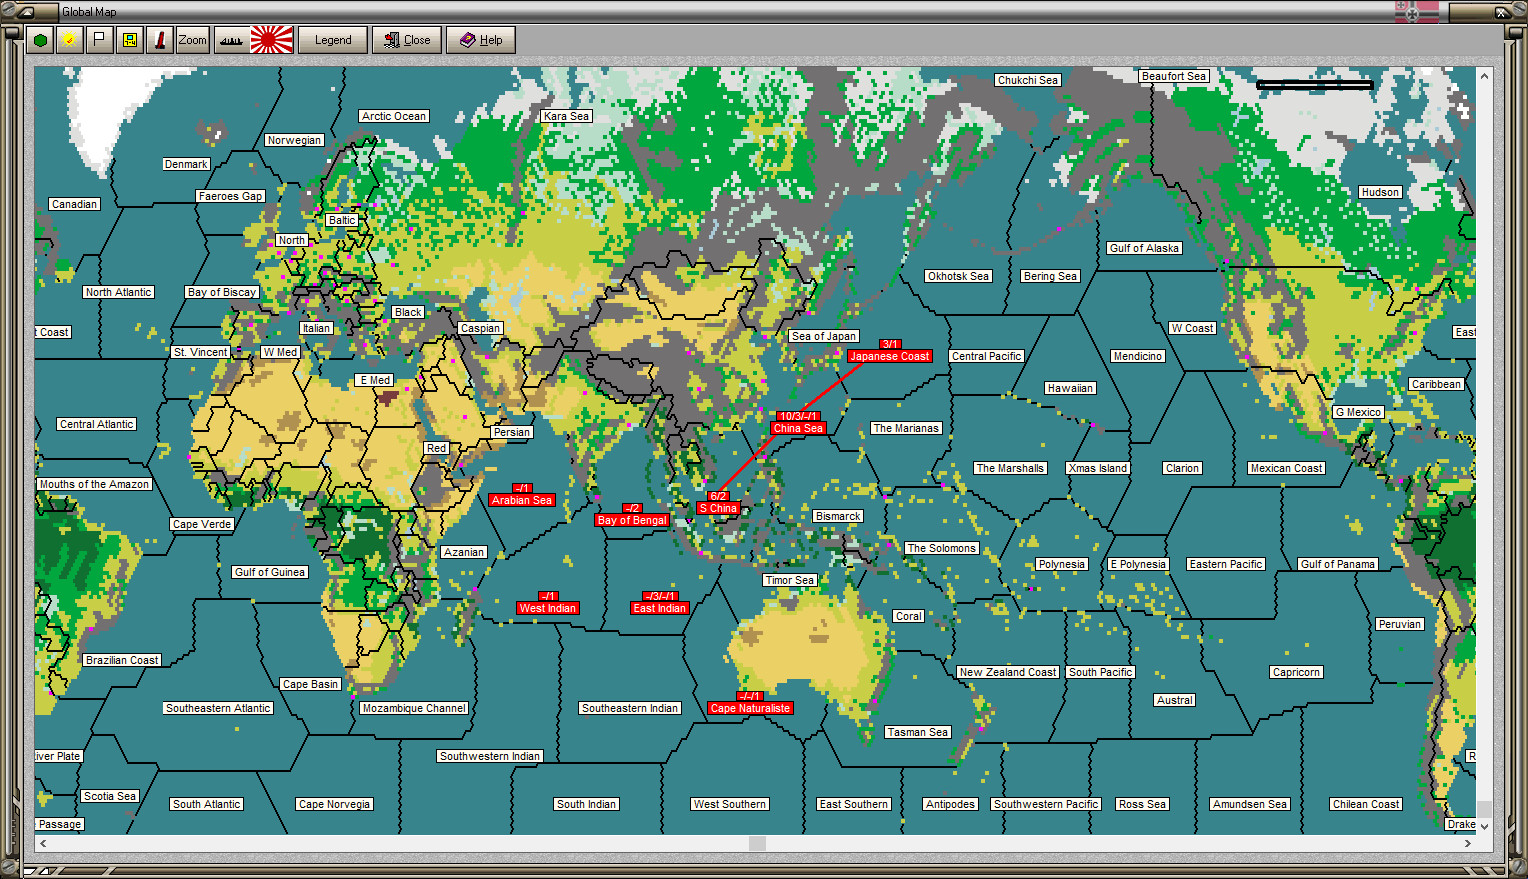
Task: Select the red S China zone label
Action: click(x=718, y=508)
